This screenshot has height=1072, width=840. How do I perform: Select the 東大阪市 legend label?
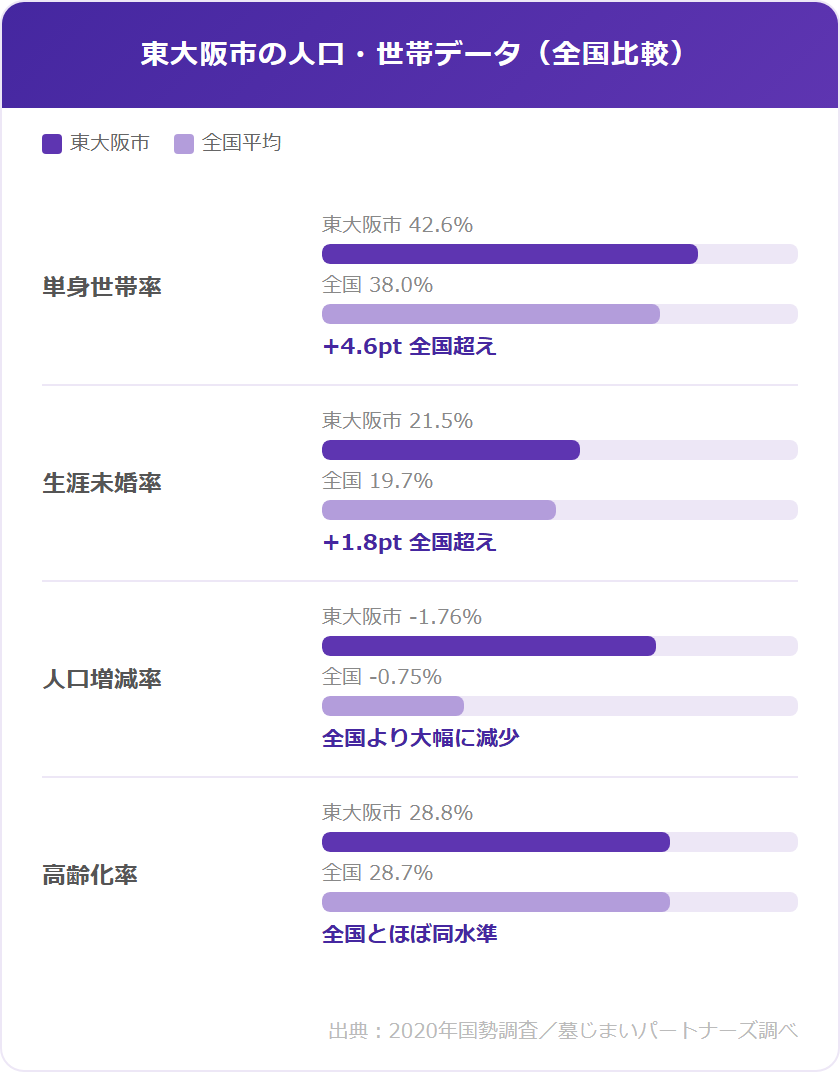point(110,143)
